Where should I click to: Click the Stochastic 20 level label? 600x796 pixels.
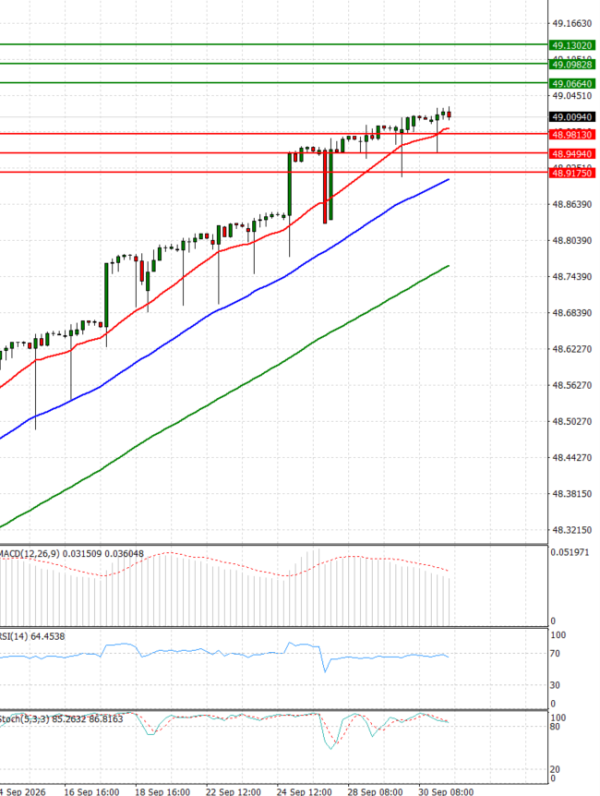pyautogui.click(x=555, y=770)
